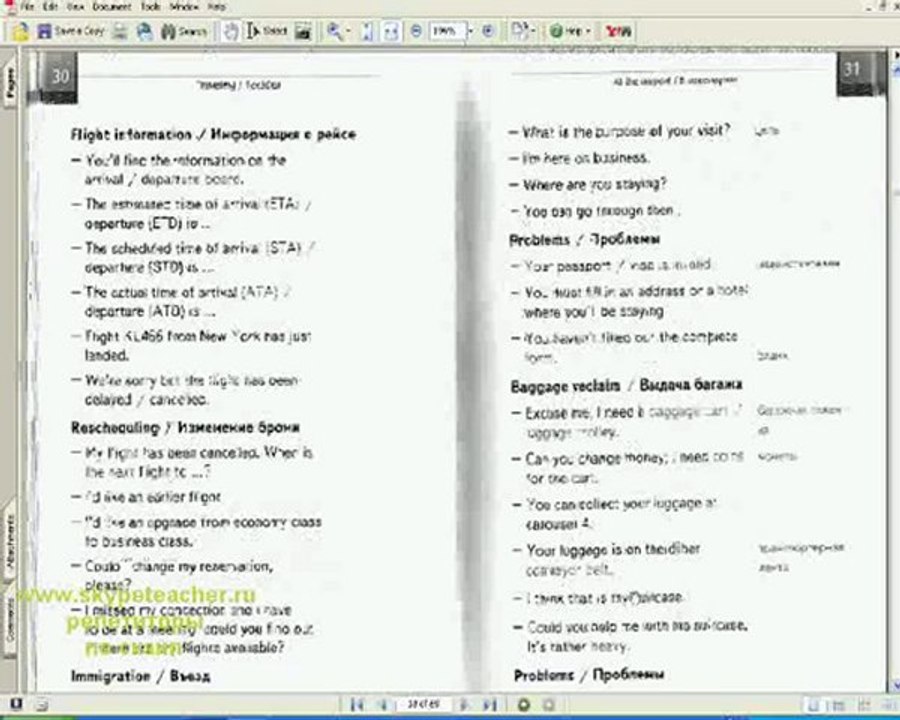This screenshot has width=900, height=720.
Task: Click the Email globe icon
Action: 145,31
